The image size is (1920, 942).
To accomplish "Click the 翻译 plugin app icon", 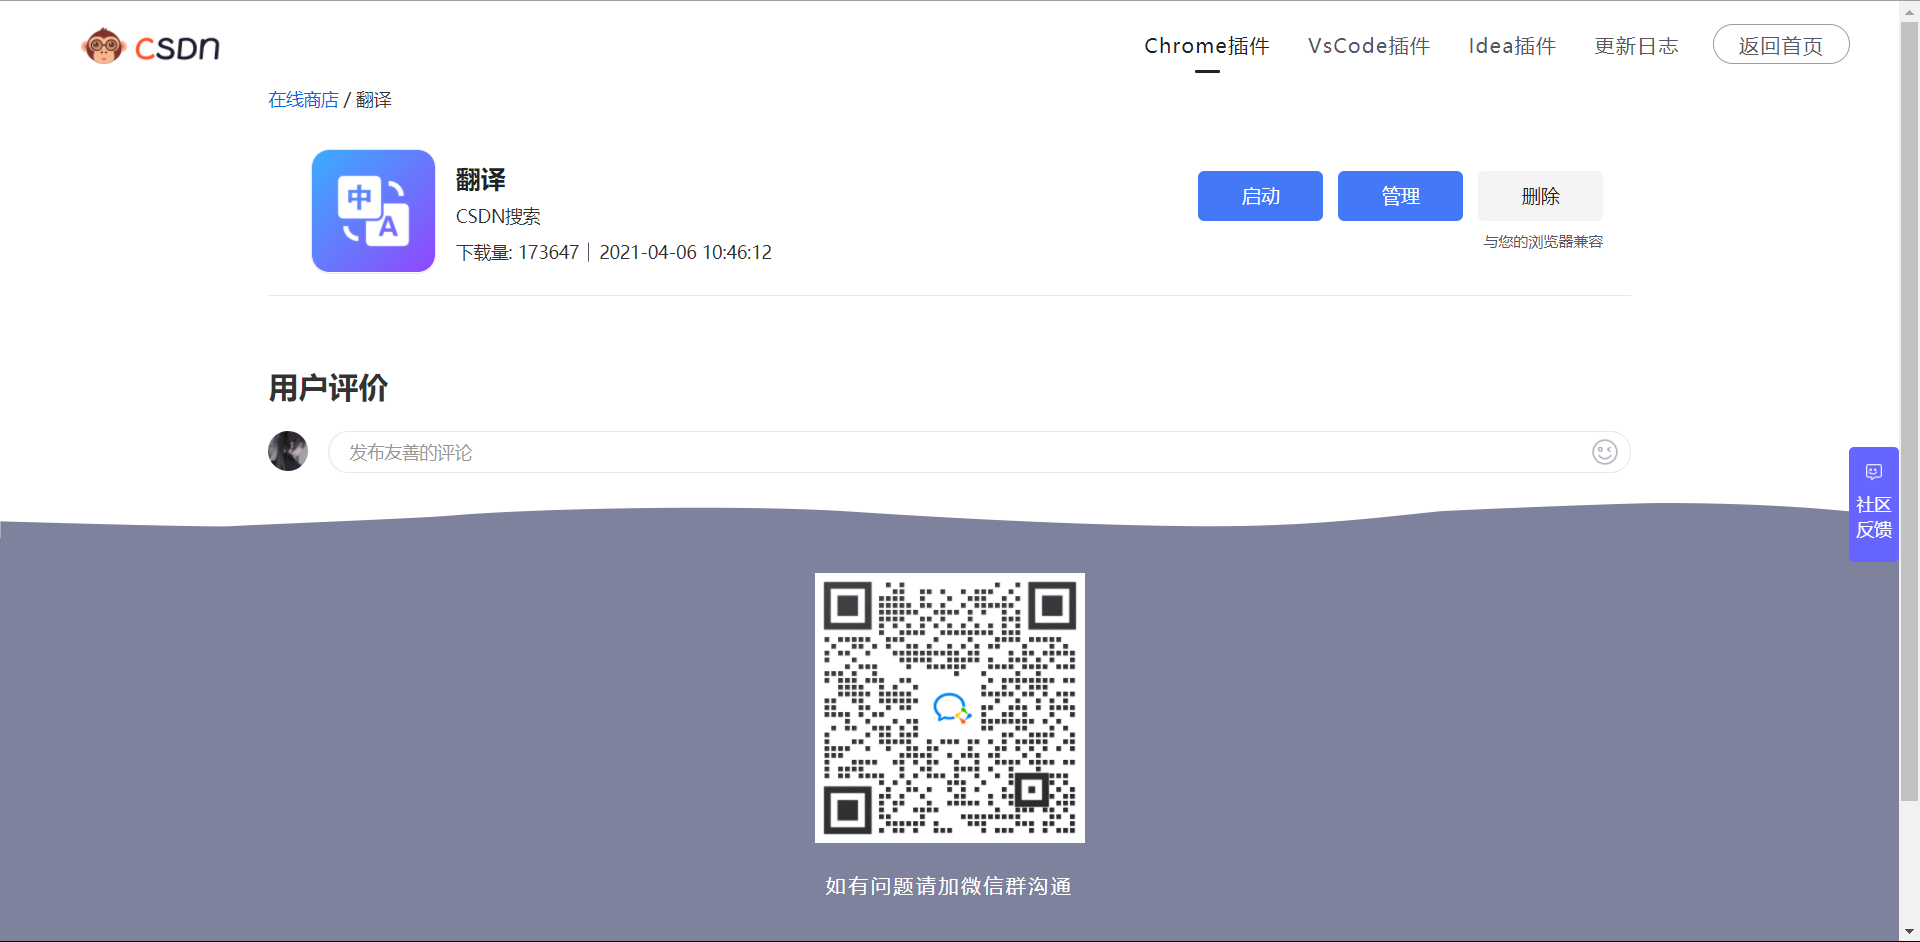I will [x=373, y=210].
